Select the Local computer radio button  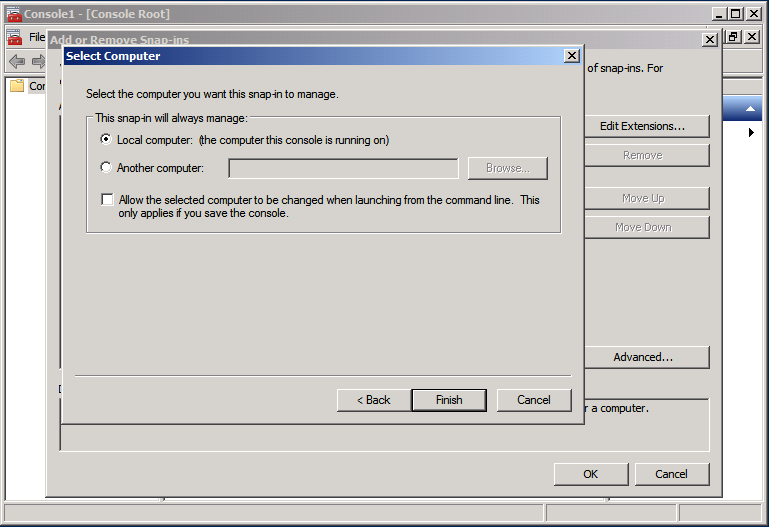106,140
